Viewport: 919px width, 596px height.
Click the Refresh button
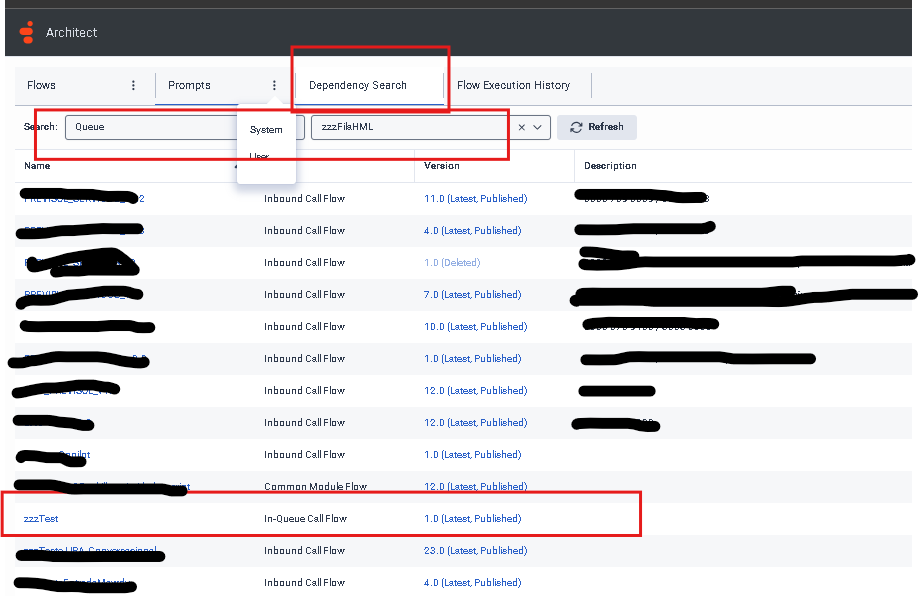pos(597,127)
